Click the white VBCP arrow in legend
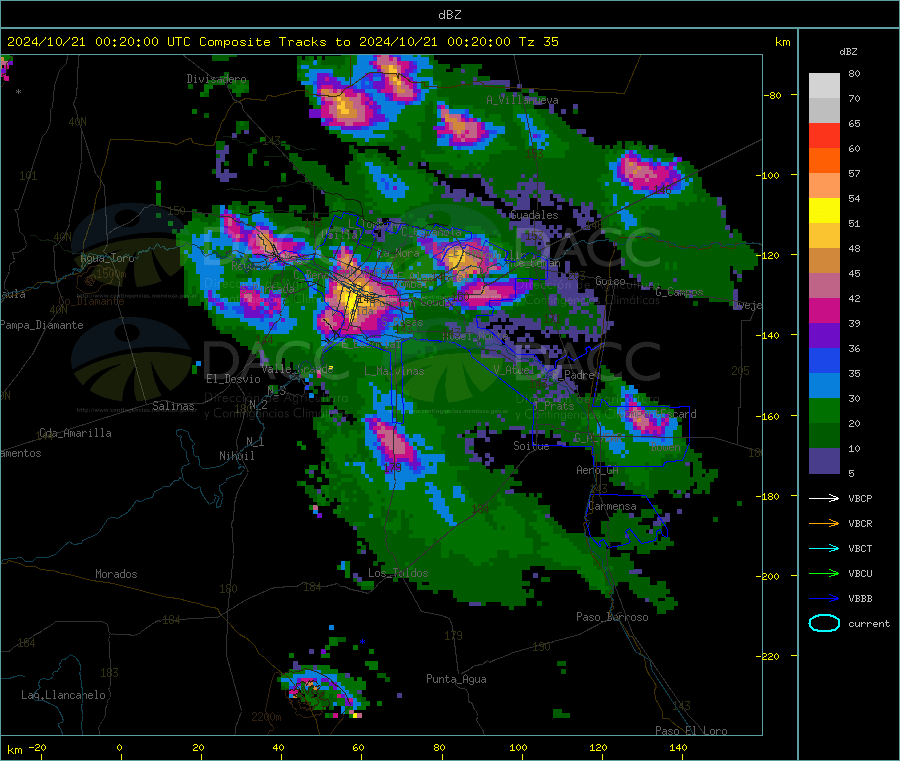 [x=824, y=498]
